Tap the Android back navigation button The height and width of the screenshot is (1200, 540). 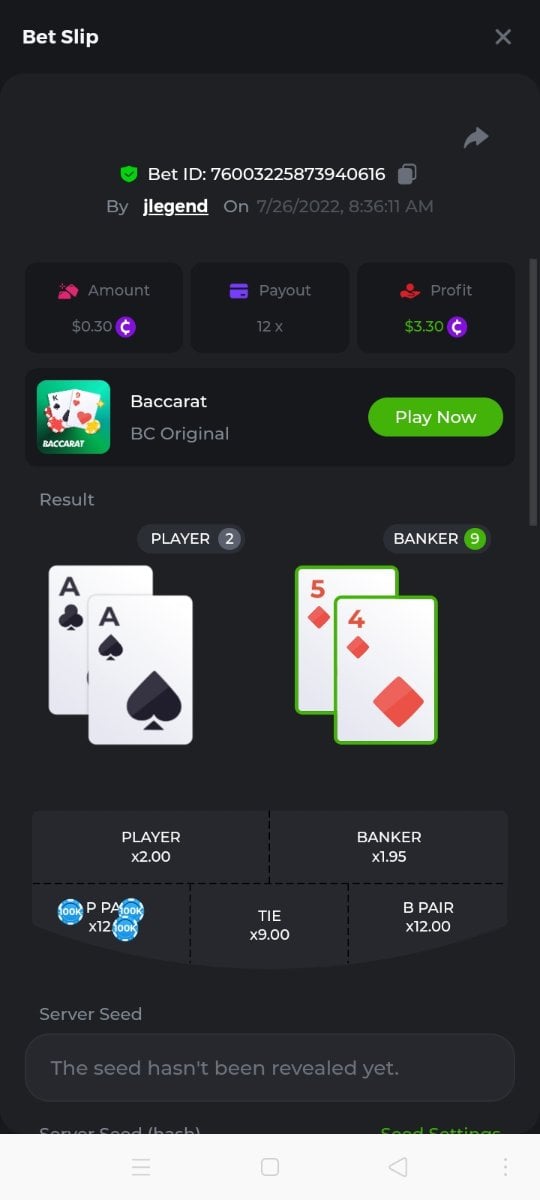397,1167
